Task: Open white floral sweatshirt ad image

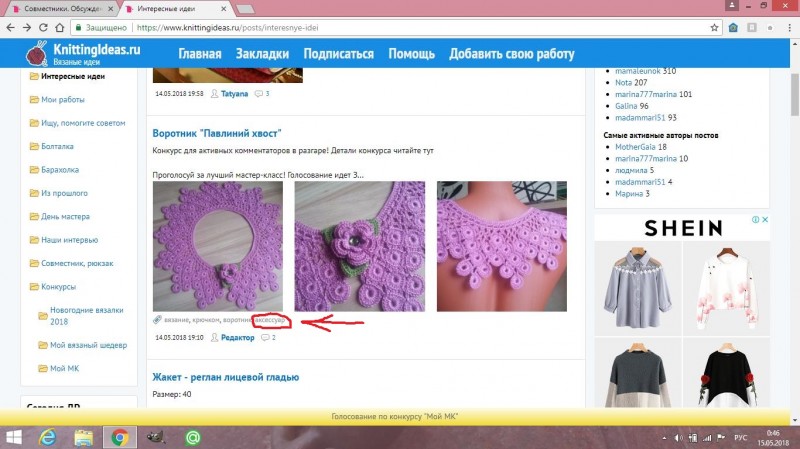Action: tap(727, 288)
